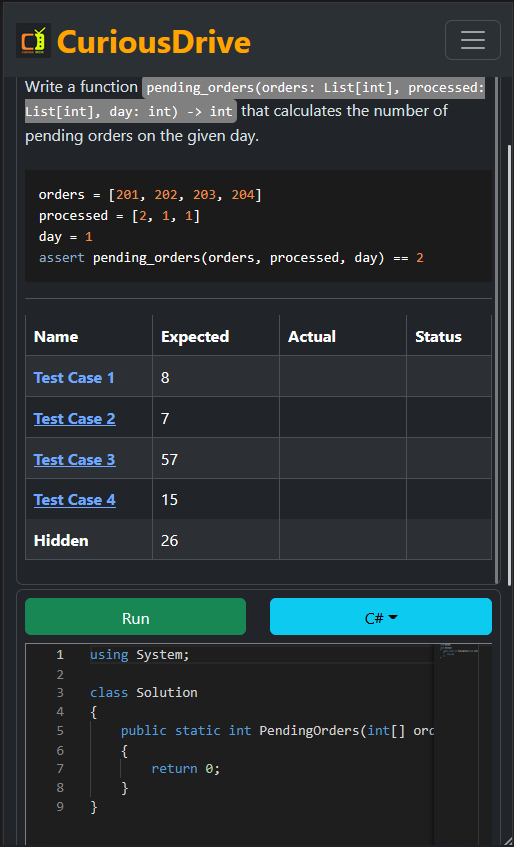The height and width of the screenshot is (847, 514).
Task: Open the C# language dropdown
Action: point(381,616)
